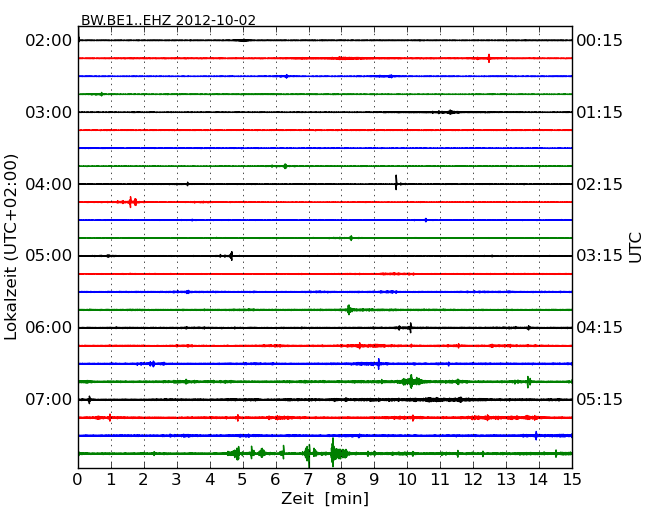Select the 00:15 UTC label
This screenshot has height=520, width=650.
[x=599, y=41]
